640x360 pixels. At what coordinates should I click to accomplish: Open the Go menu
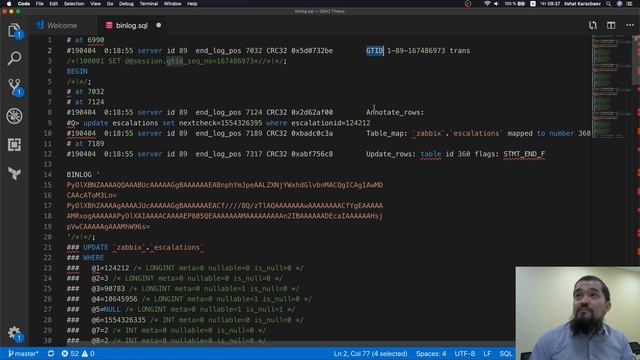click(x=110, y=4)
